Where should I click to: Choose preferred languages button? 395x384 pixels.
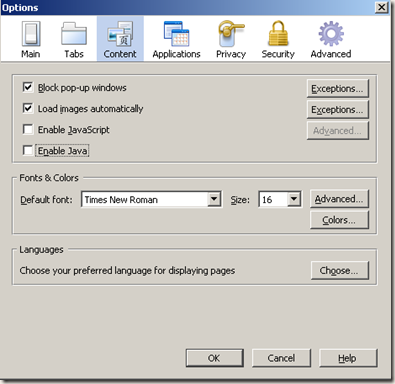340,270
